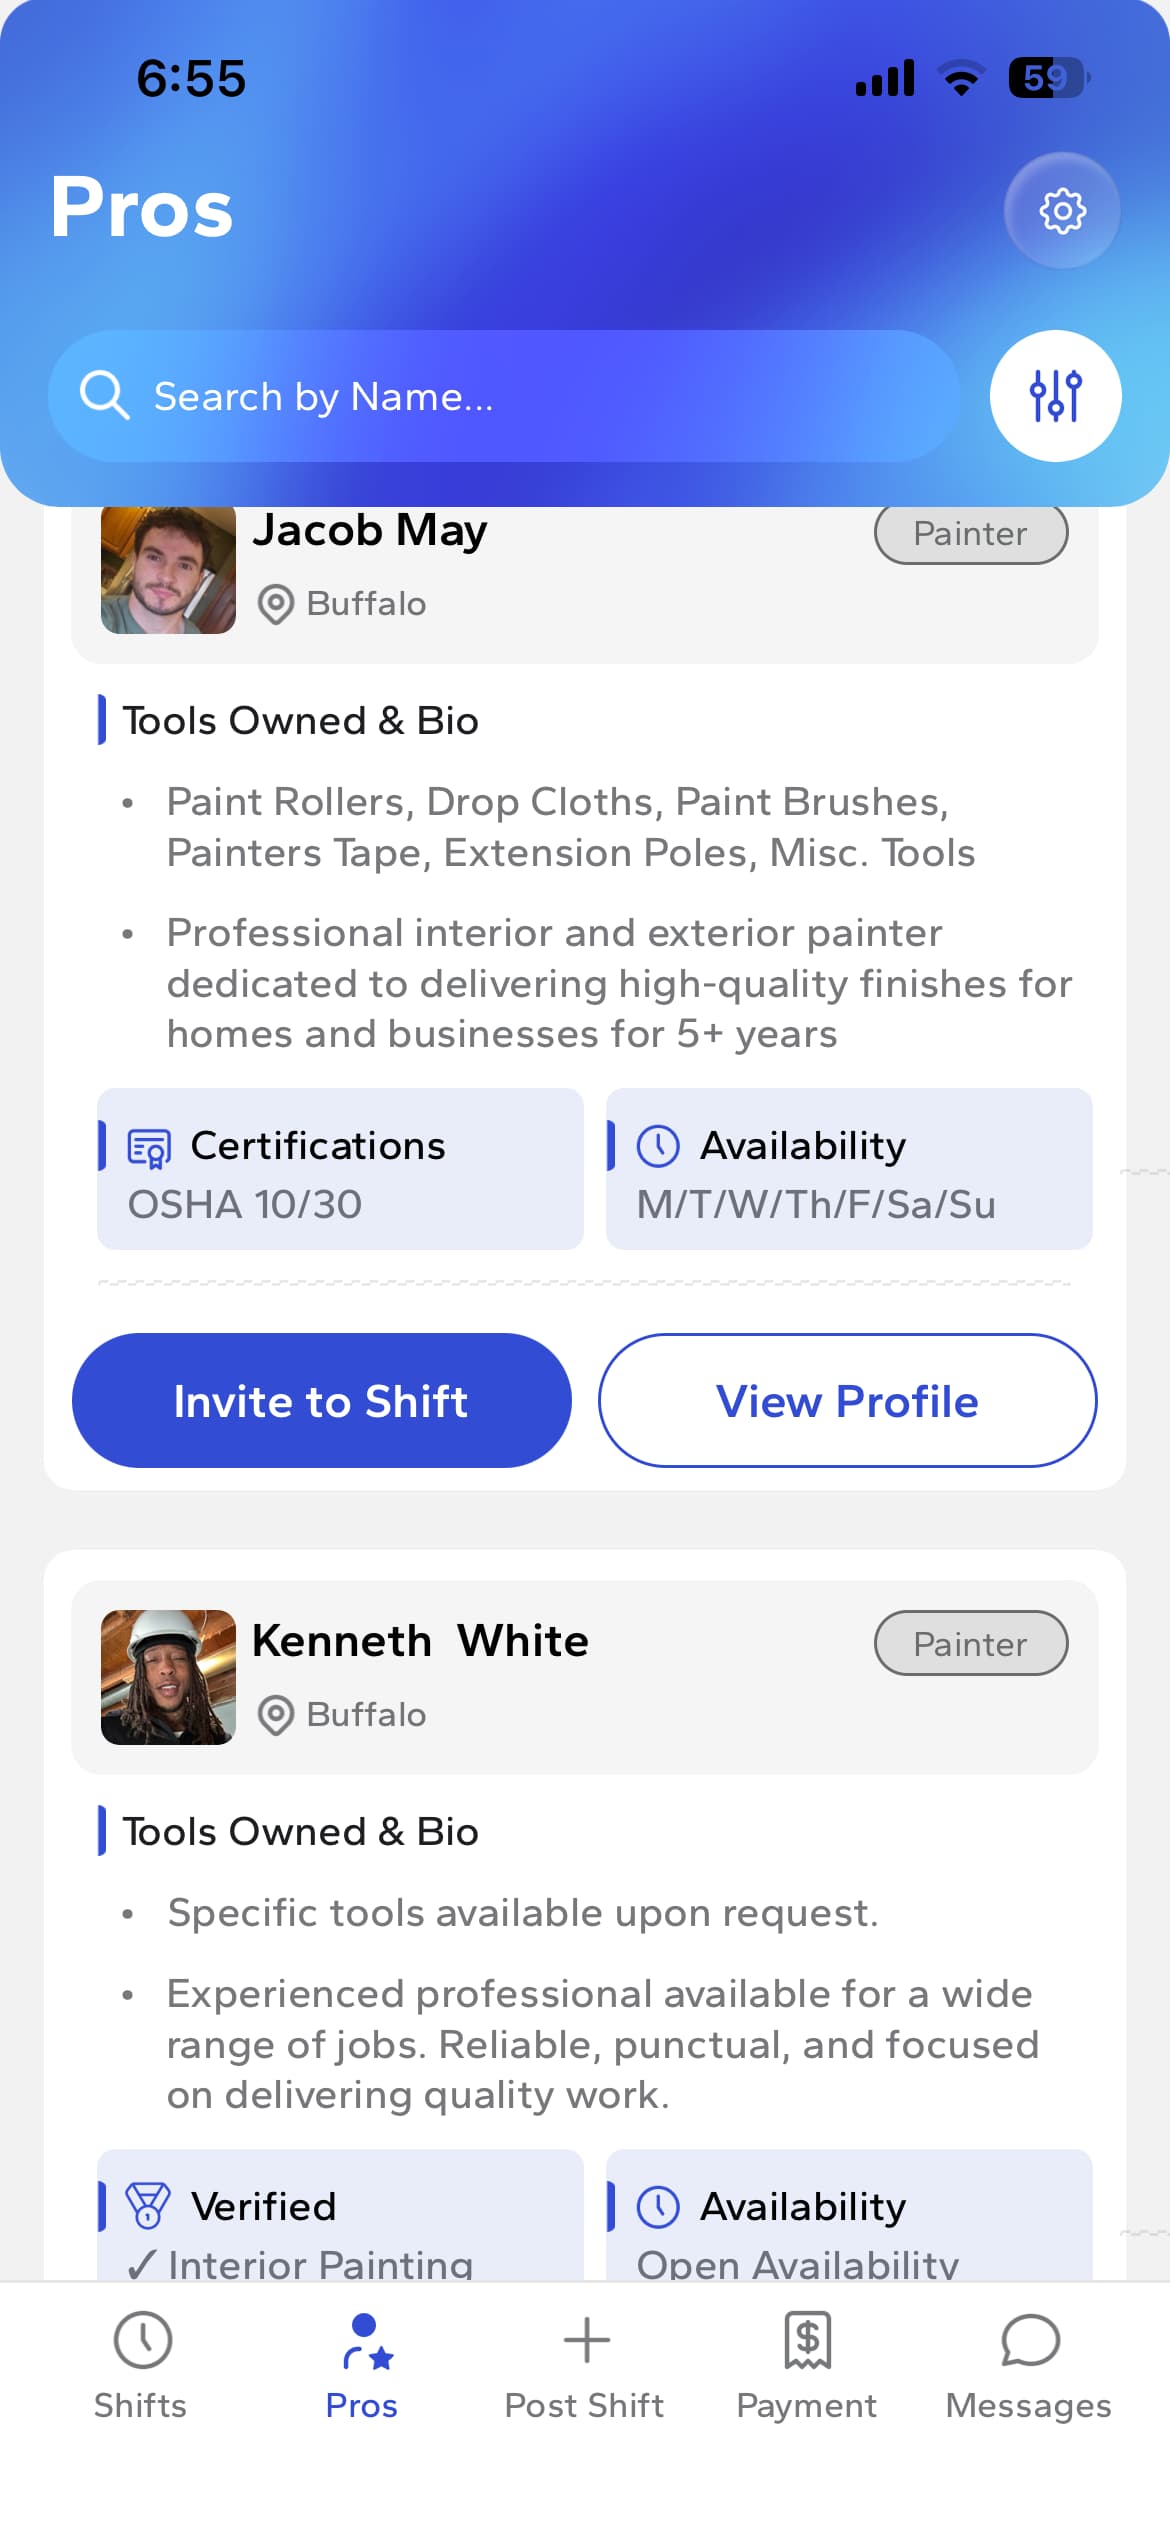1170x2532 pixels.
Task: Tap Kenneth White's Verified medal icon
Action: (148, 2205)
